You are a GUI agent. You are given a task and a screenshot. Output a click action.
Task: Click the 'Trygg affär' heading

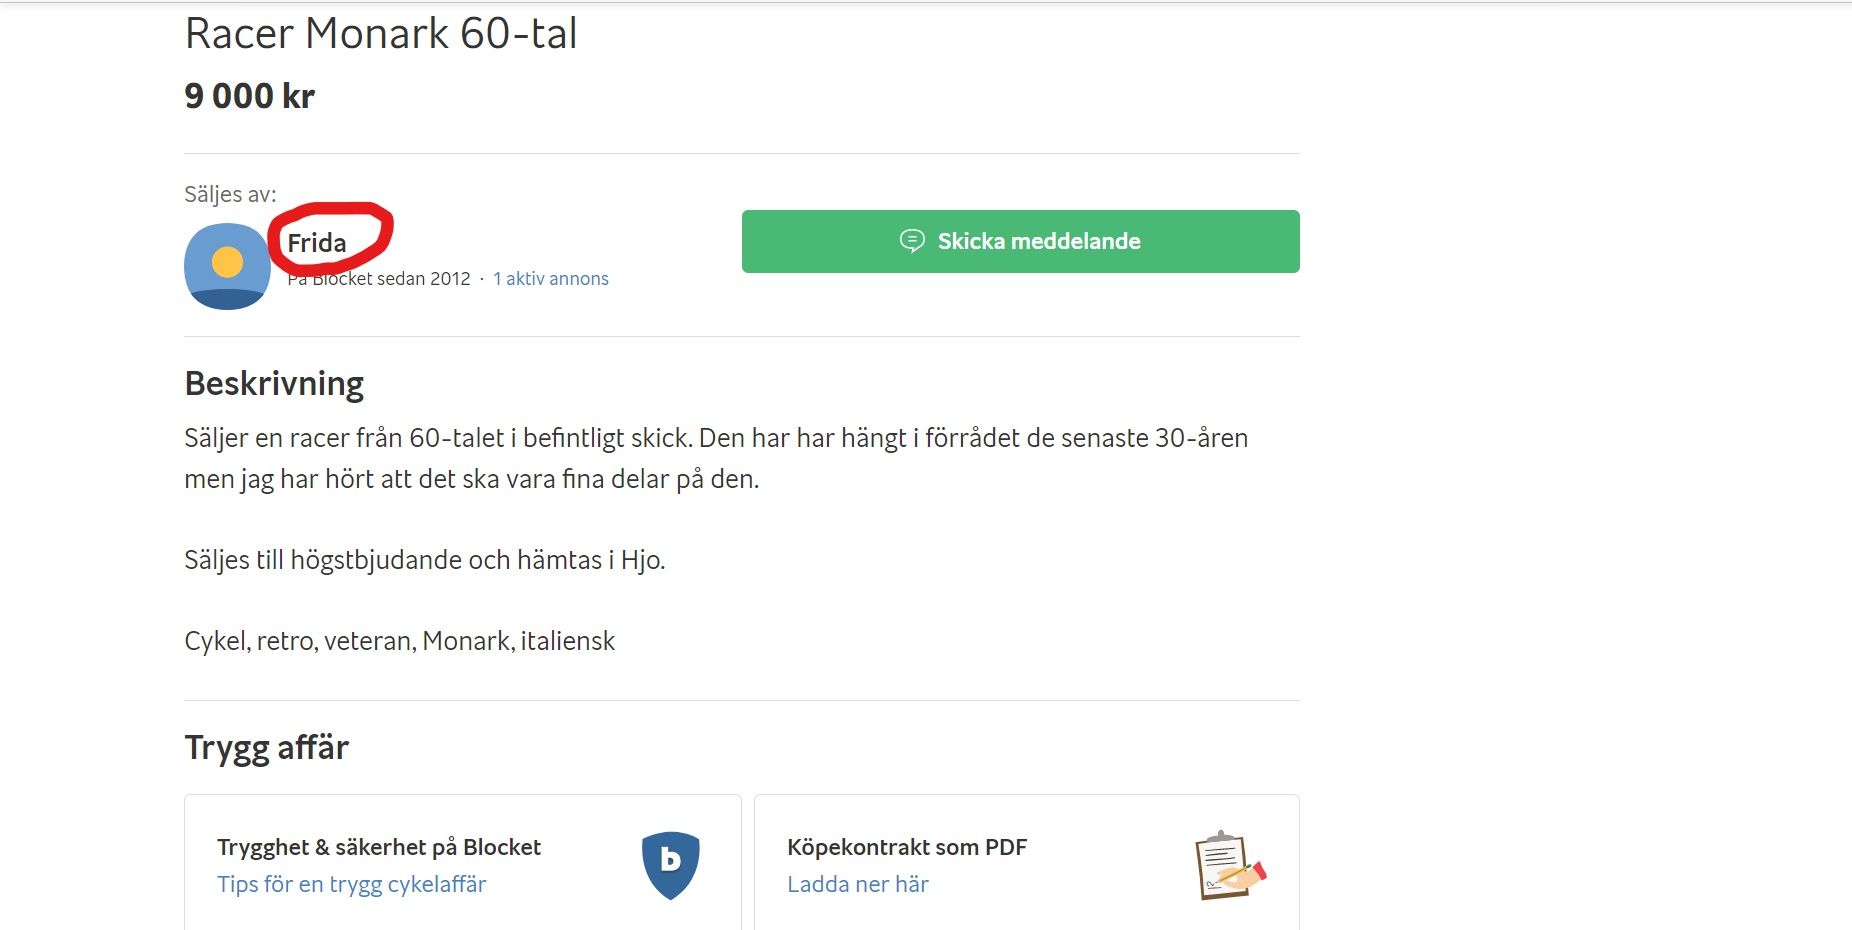point(266,747)
